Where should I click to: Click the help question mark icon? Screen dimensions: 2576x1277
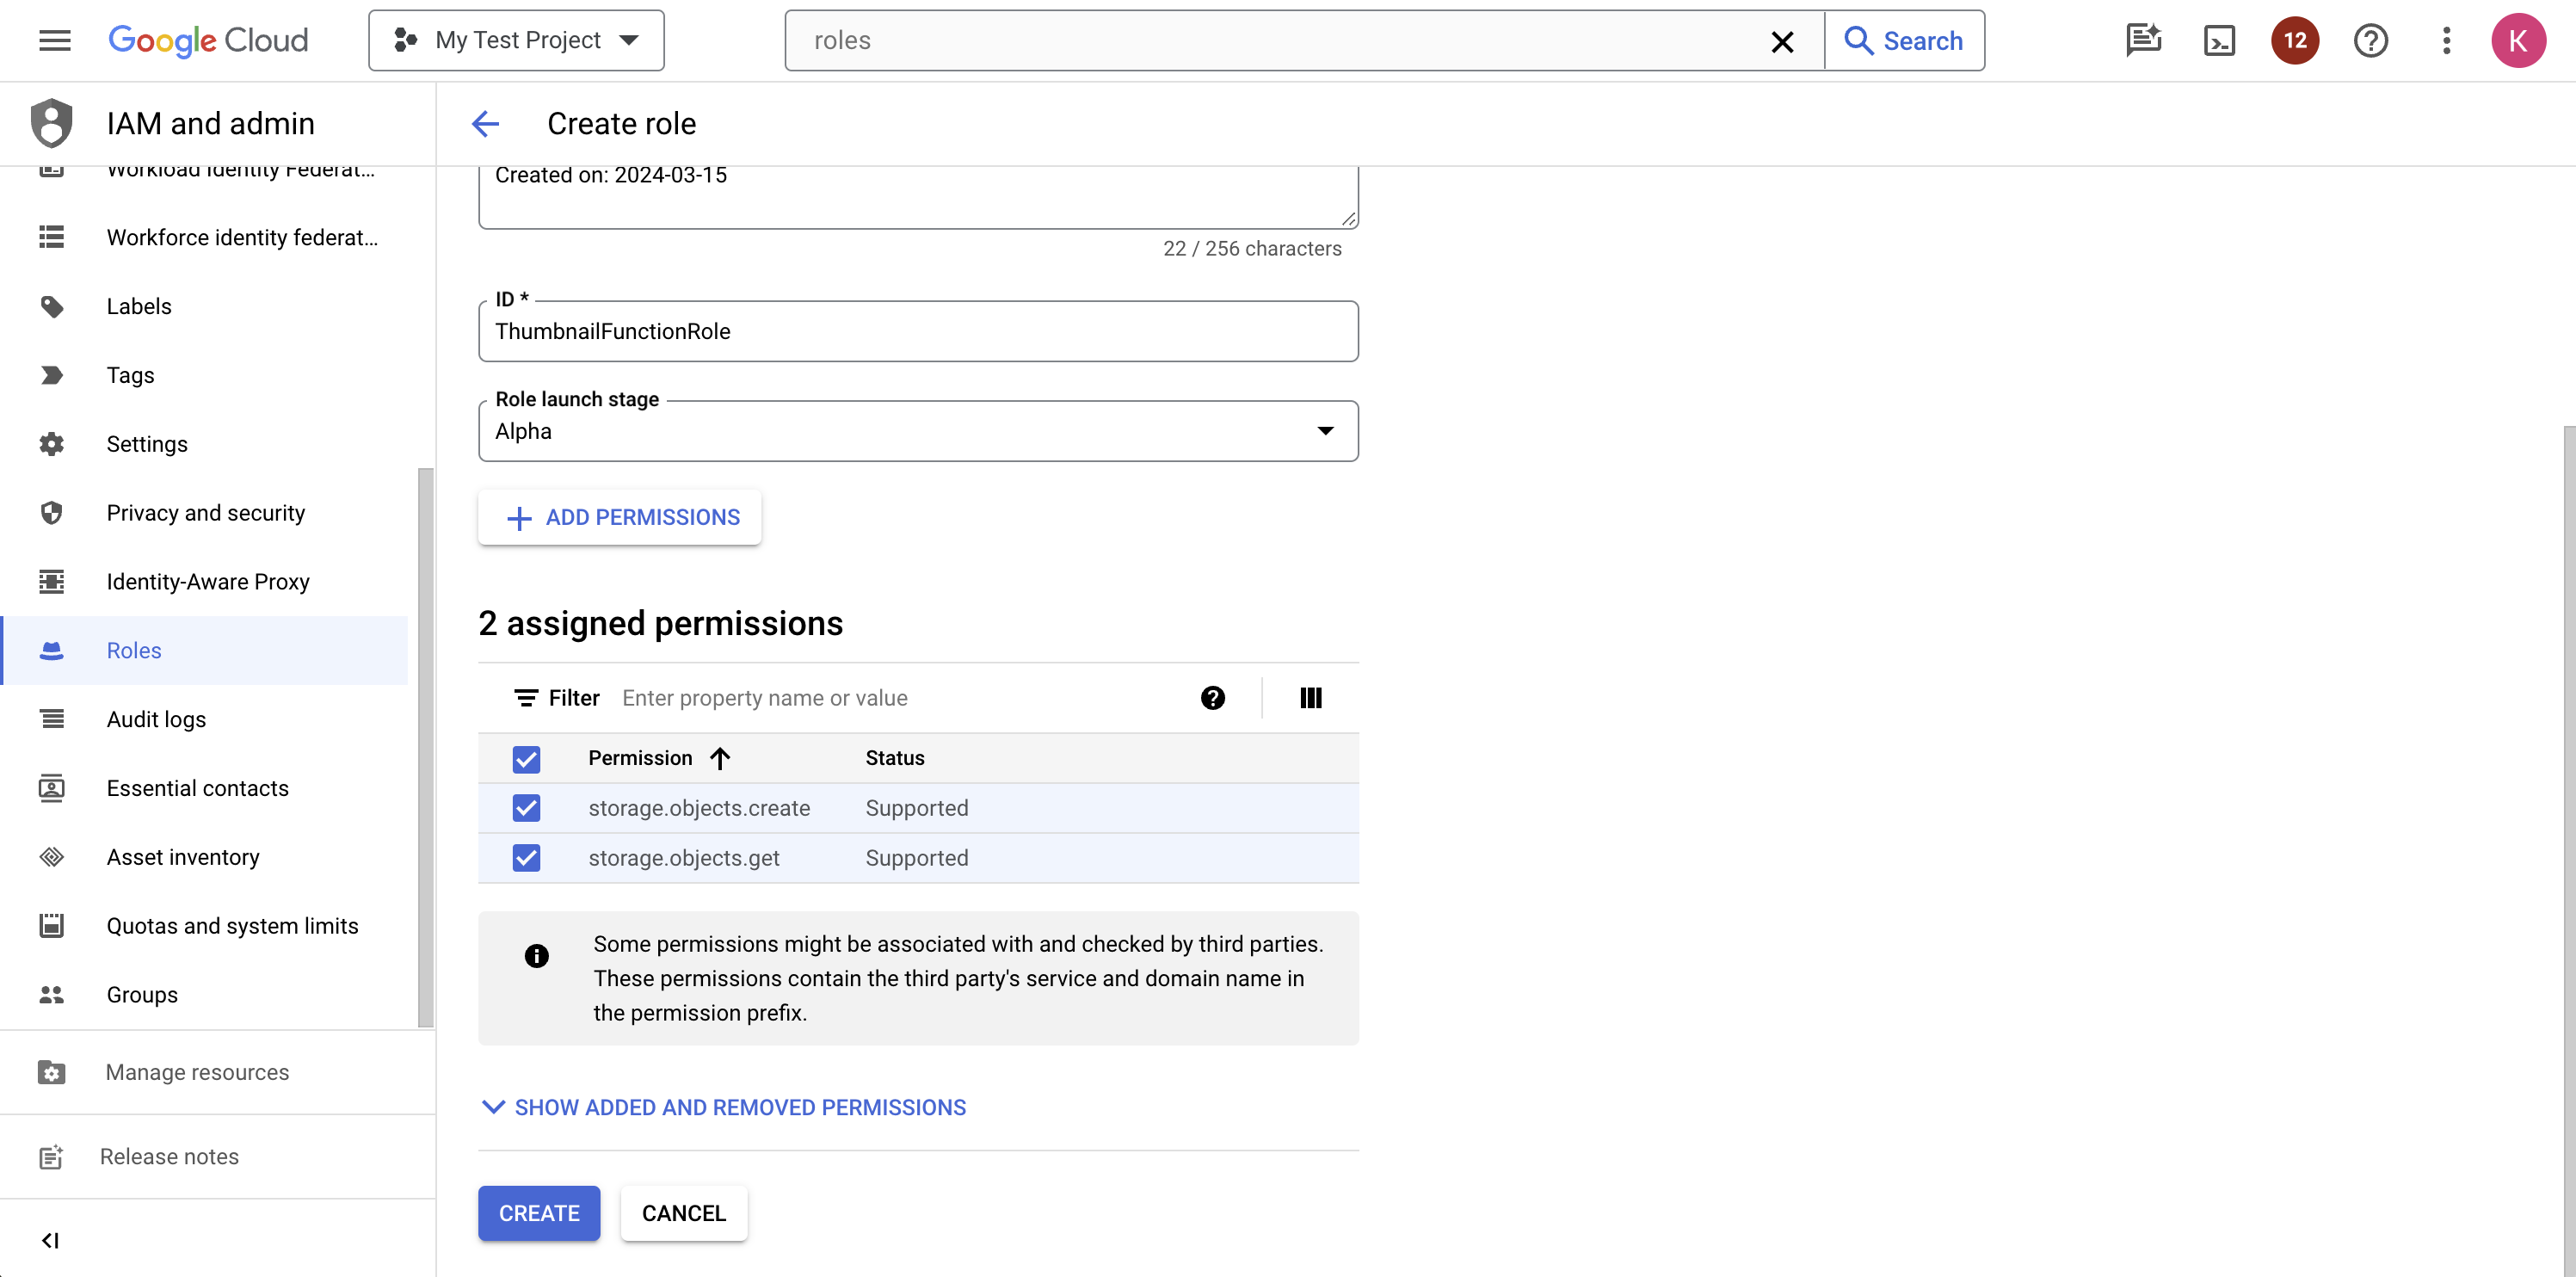(x=1212, y=697)
